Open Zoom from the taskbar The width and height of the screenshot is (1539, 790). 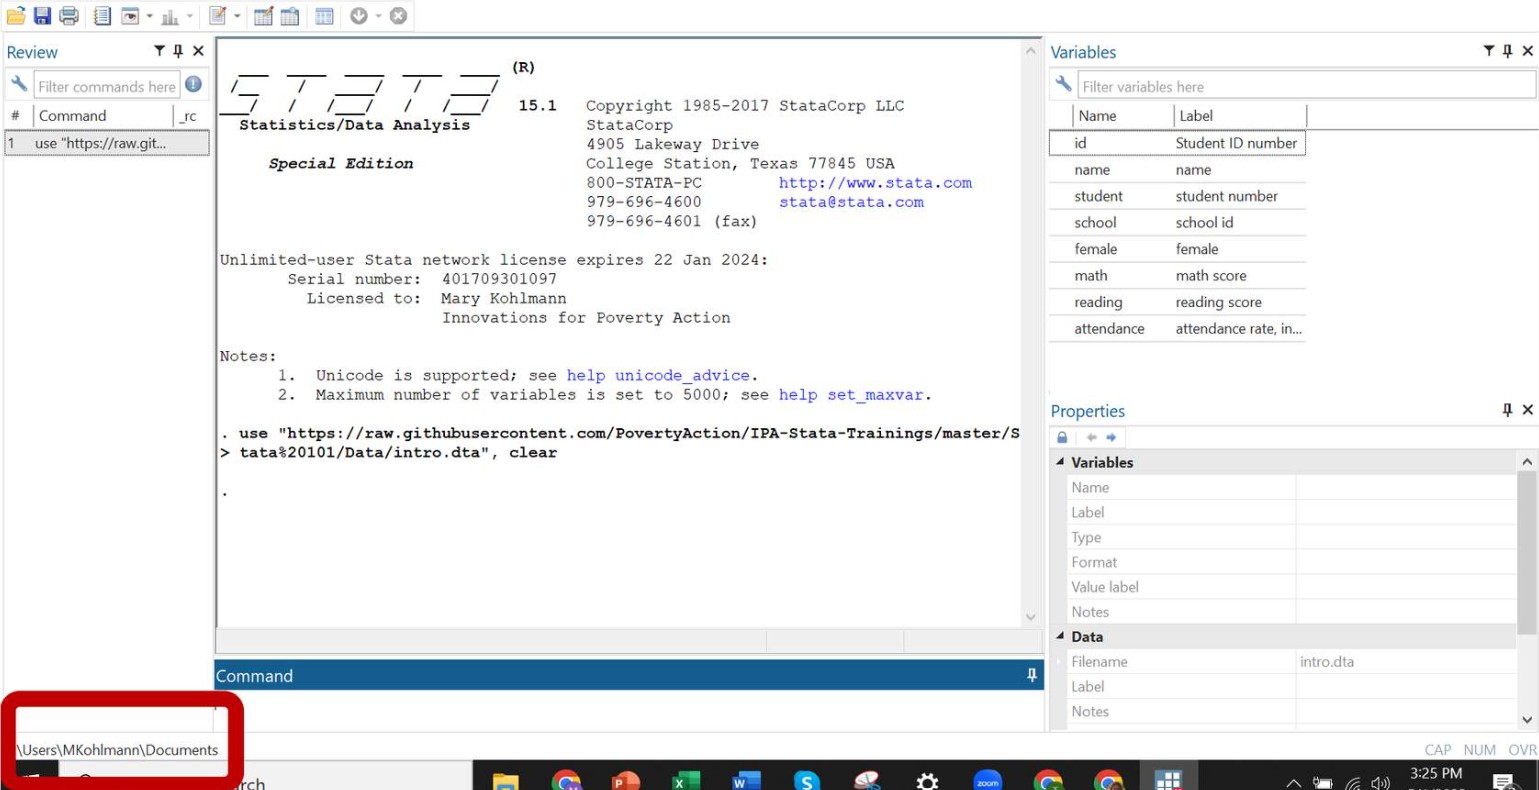pyautogui.click(x=987, y=781)
